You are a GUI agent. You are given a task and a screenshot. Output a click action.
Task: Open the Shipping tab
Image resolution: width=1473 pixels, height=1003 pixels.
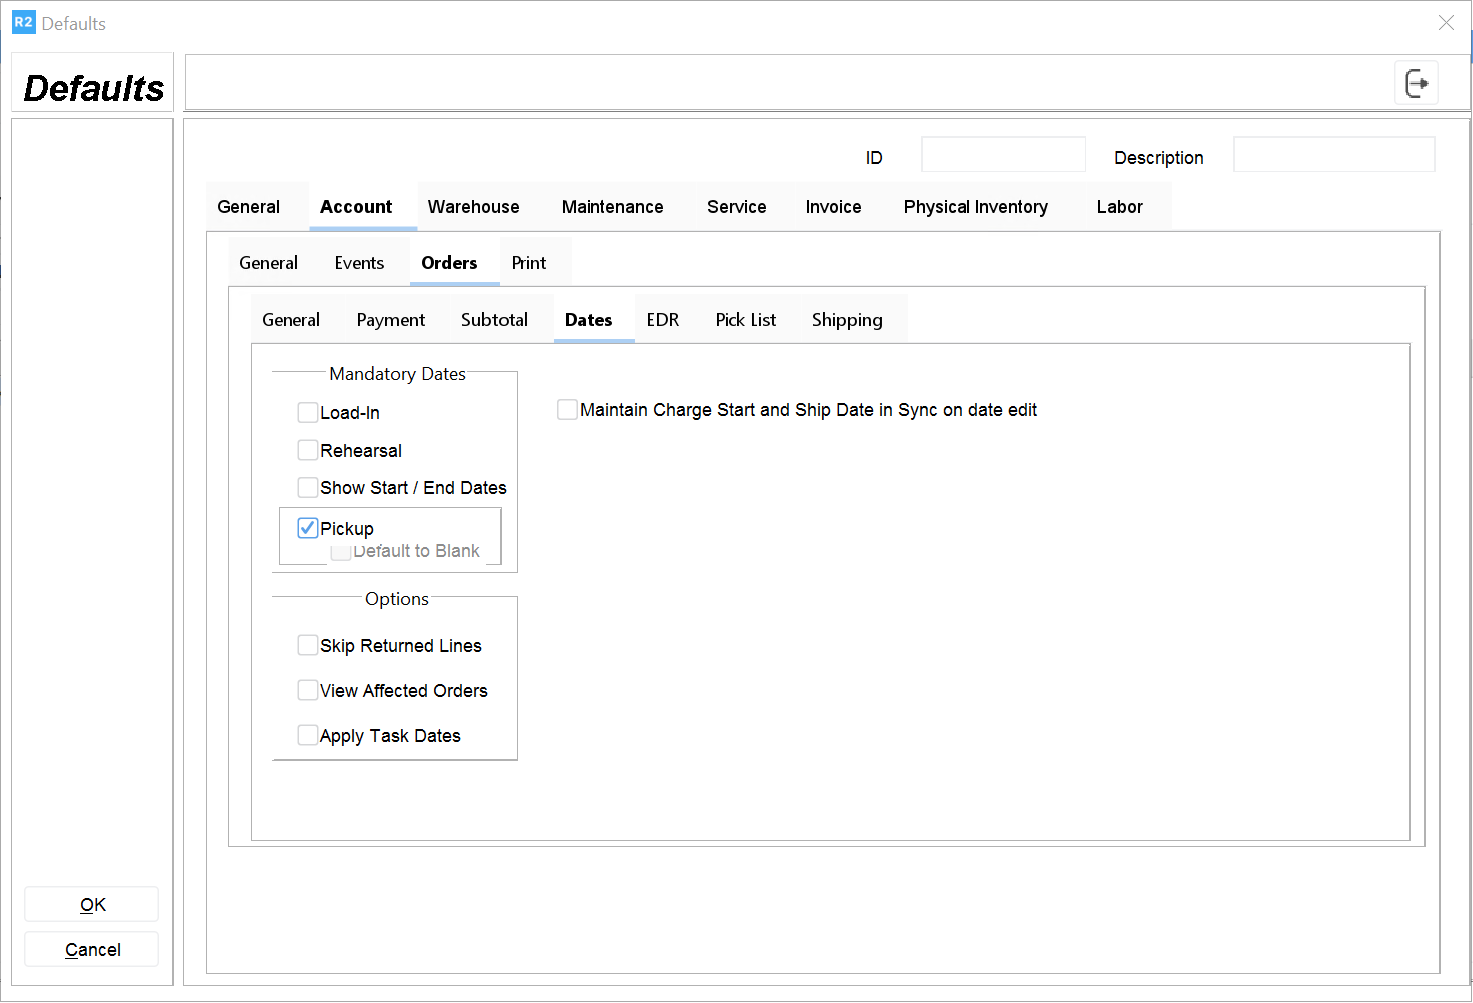[846, 320]
